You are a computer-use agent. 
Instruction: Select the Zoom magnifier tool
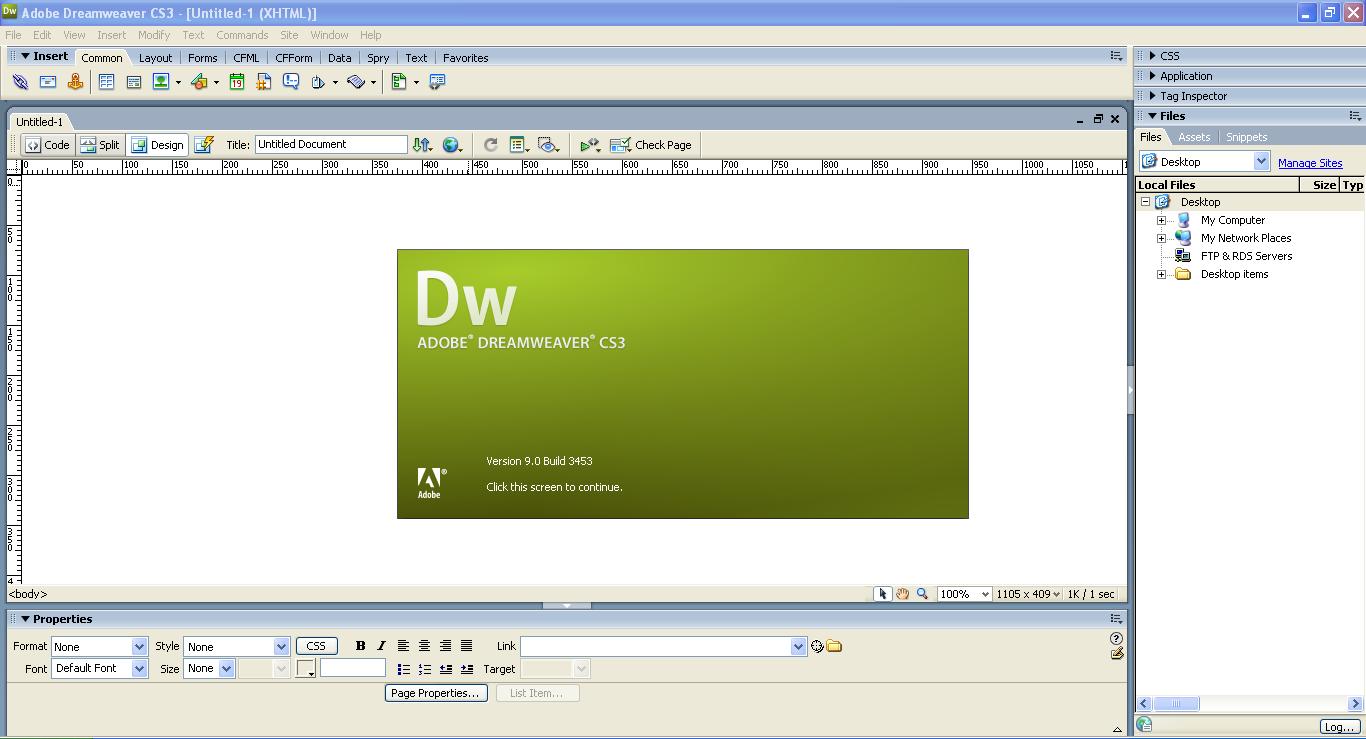point(922,594)
